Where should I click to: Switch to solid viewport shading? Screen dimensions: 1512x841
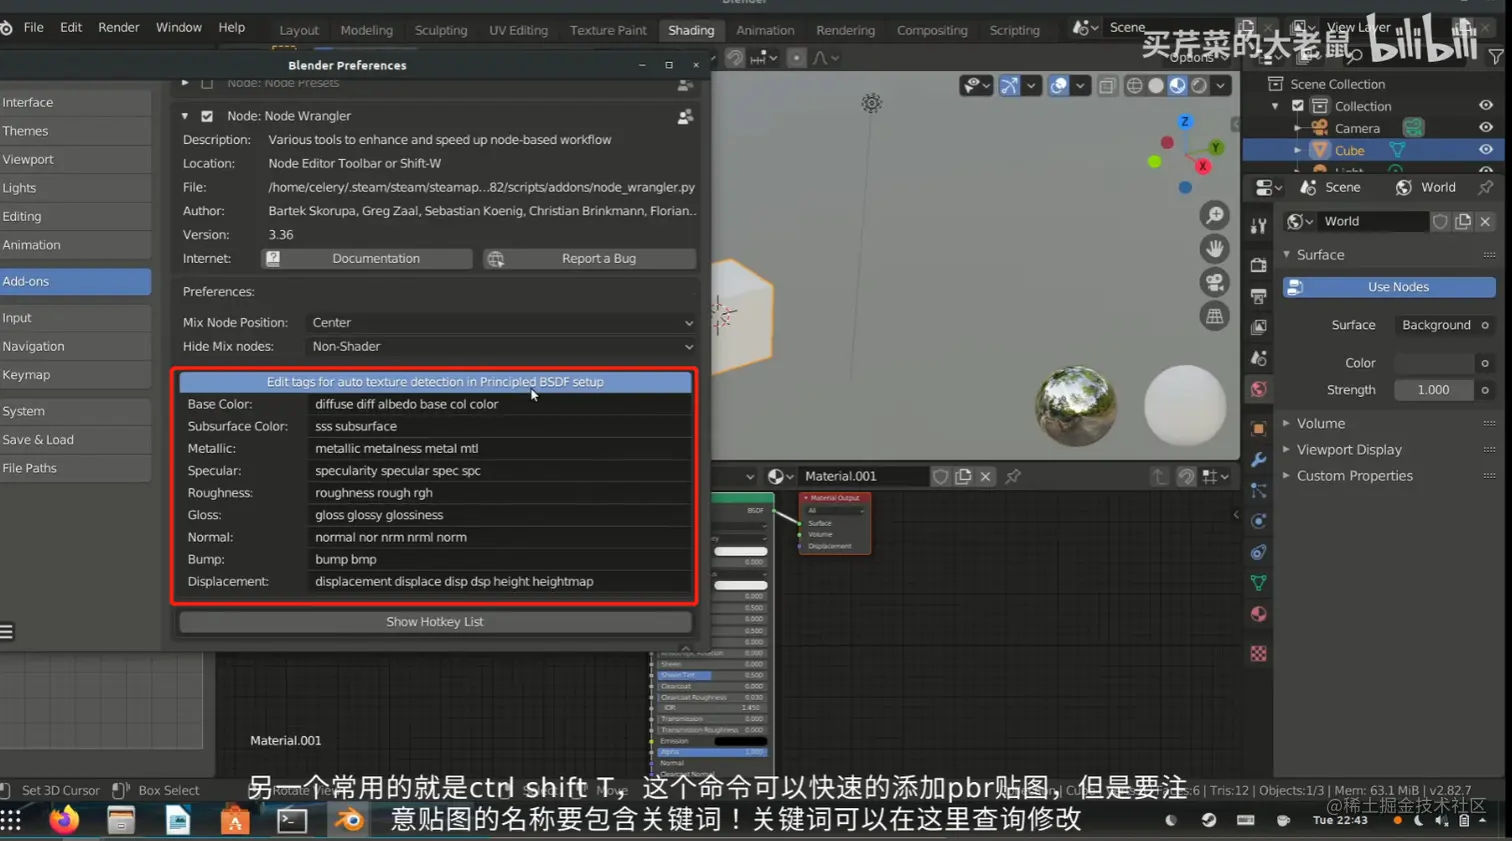pyautogui.click(x=1156, y=85)
